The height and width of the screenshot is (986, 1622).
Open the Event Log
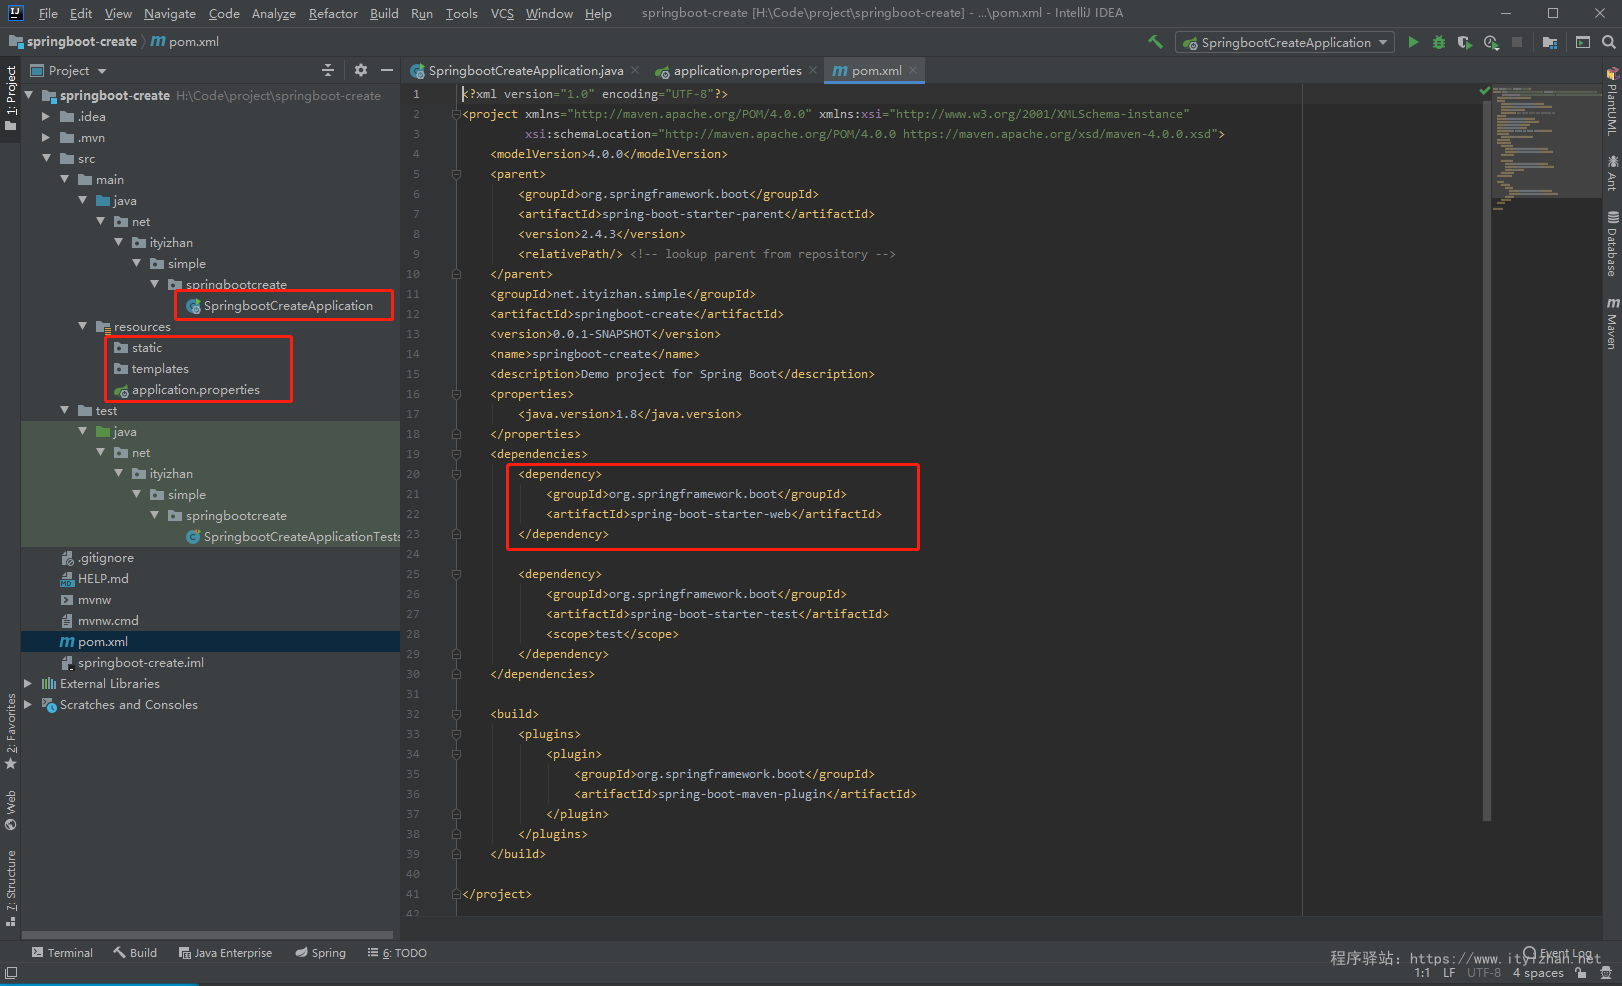point(1557,953)
